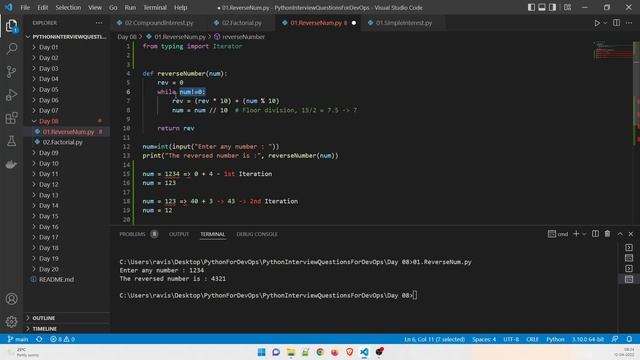Viewport: 640px width, 360px height.
Task: Click the main branch status item
Action: [x=18, y=339]
